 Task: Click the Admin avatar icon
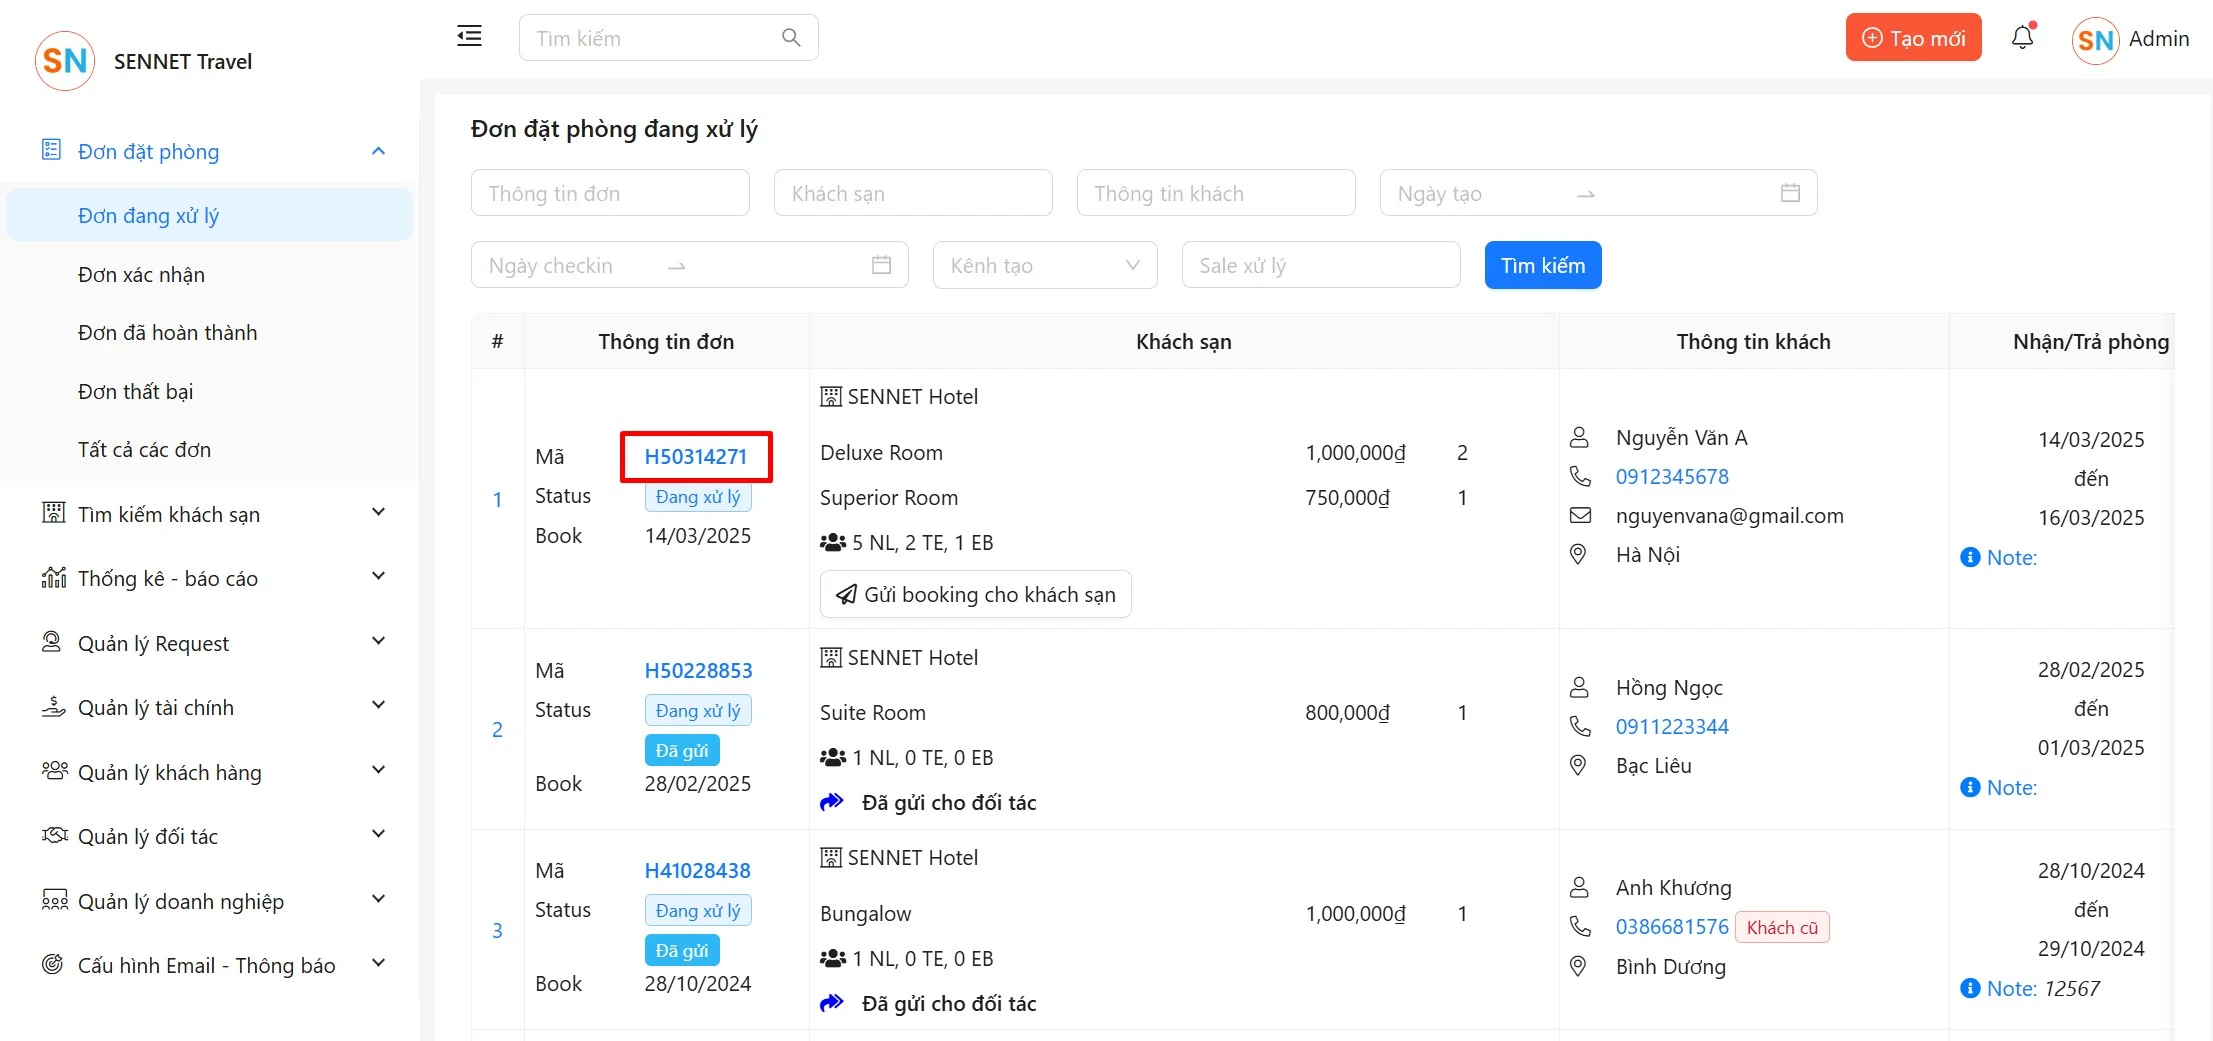tap(2095, 40)
